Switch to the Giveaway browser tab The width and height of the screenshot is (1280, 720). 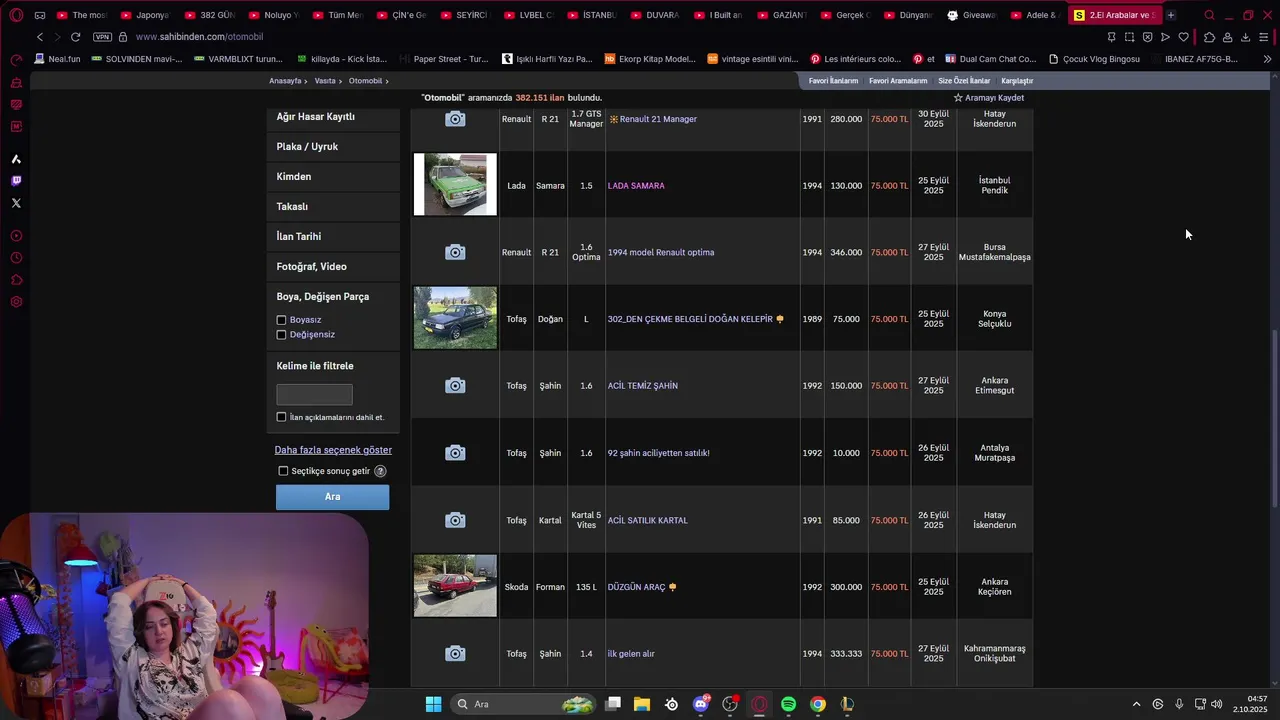pyautogui.click(x=972, y=15)
